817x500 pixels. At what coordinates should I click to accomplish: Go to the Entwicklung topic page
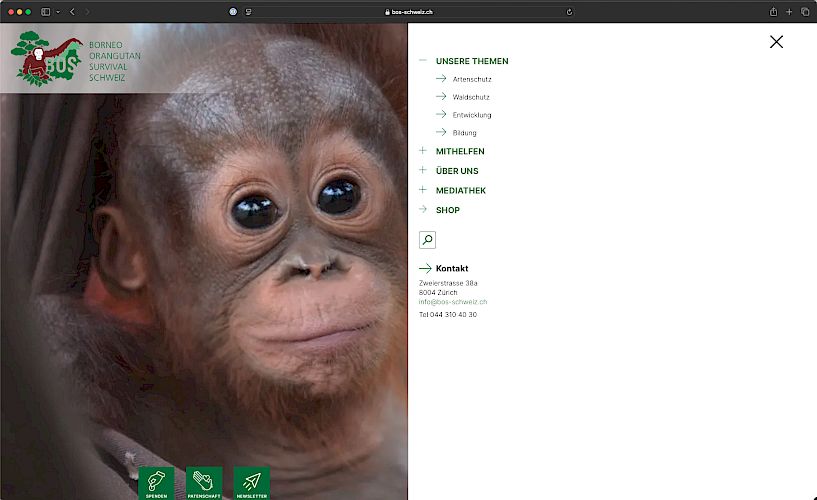471,115
